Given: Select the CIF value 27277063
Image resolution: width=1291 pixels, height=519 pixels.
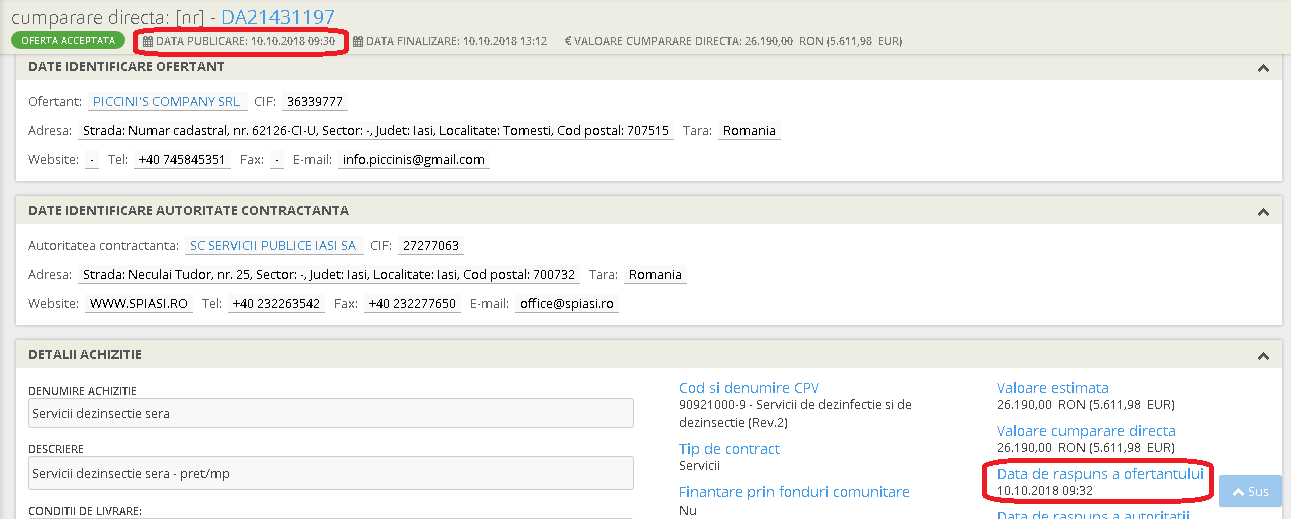Looking at the screenshot, I should point(430,246).
